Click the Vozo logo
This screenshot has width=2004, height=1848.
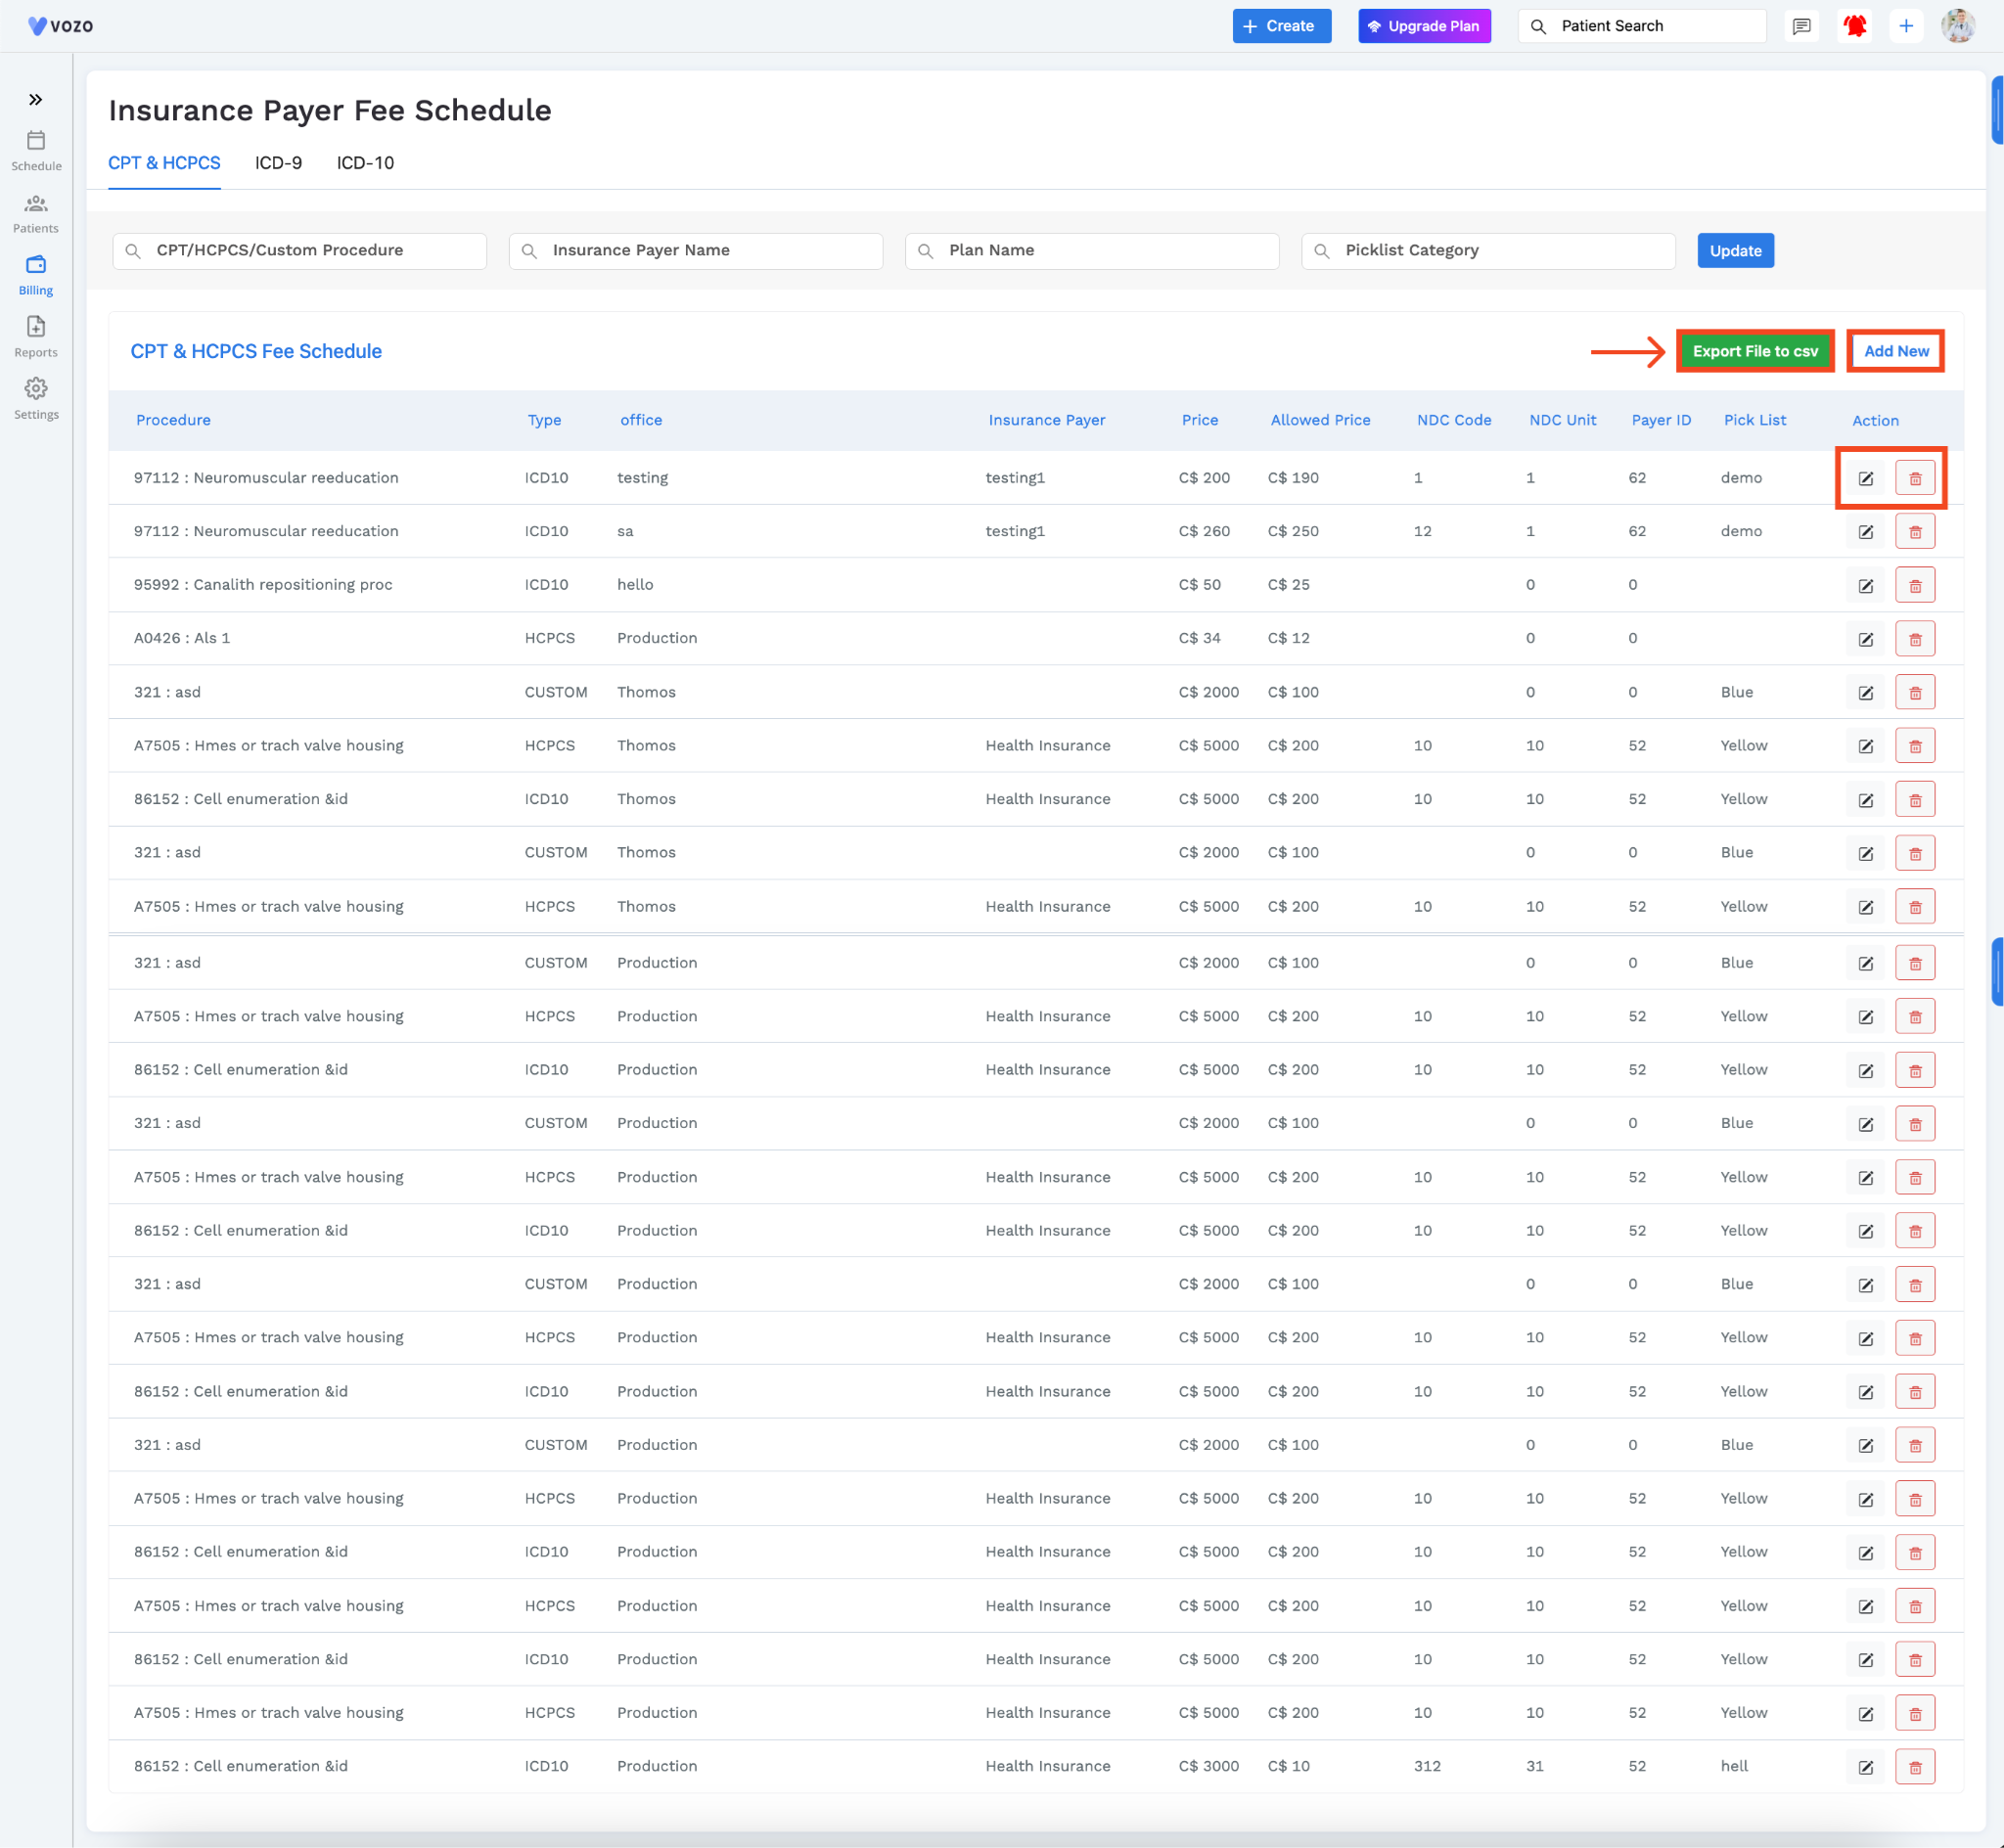pyautogui.click(x=61, y=26)
